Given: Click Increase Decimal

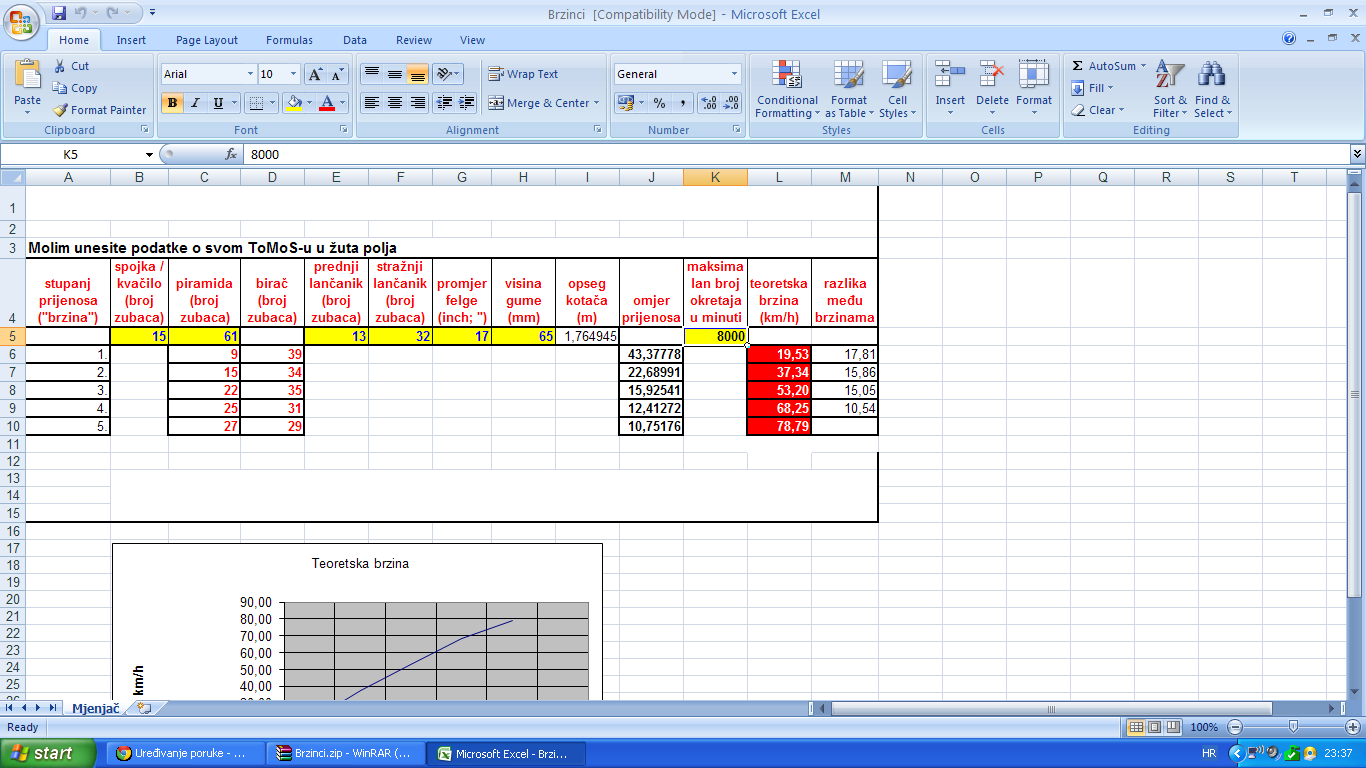Looking at the screenshot, I should point(709,103).
